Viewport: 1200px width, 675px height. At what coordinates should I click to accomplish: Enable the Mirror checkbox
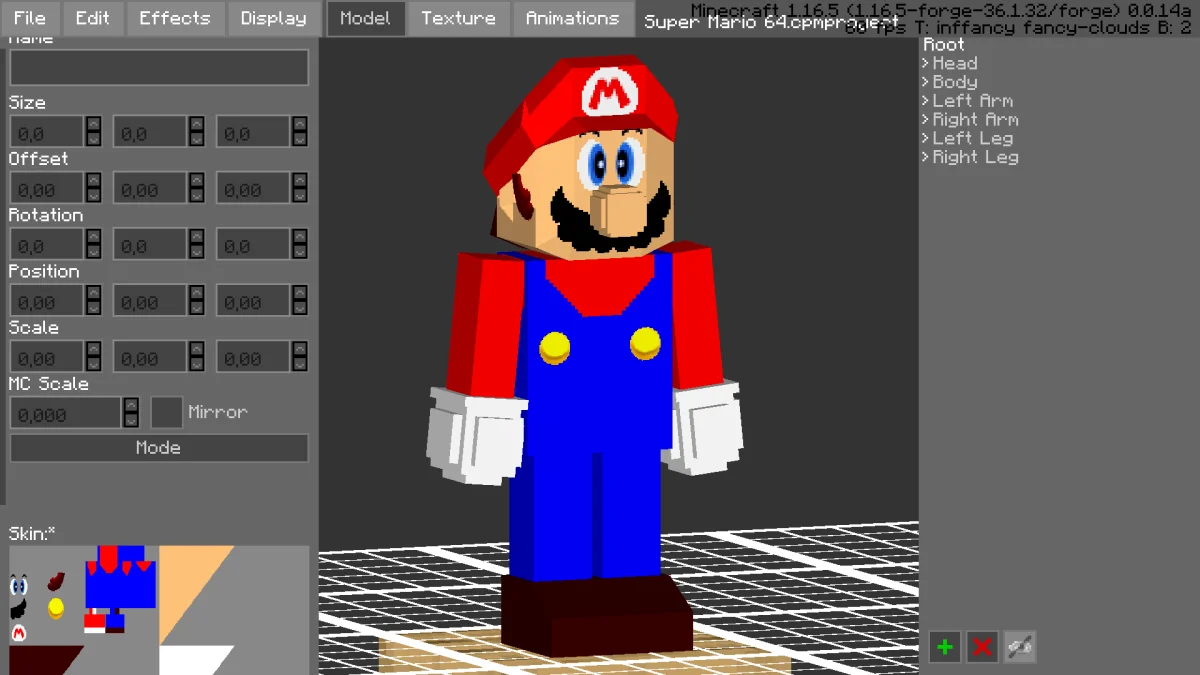tap(167, 412)
